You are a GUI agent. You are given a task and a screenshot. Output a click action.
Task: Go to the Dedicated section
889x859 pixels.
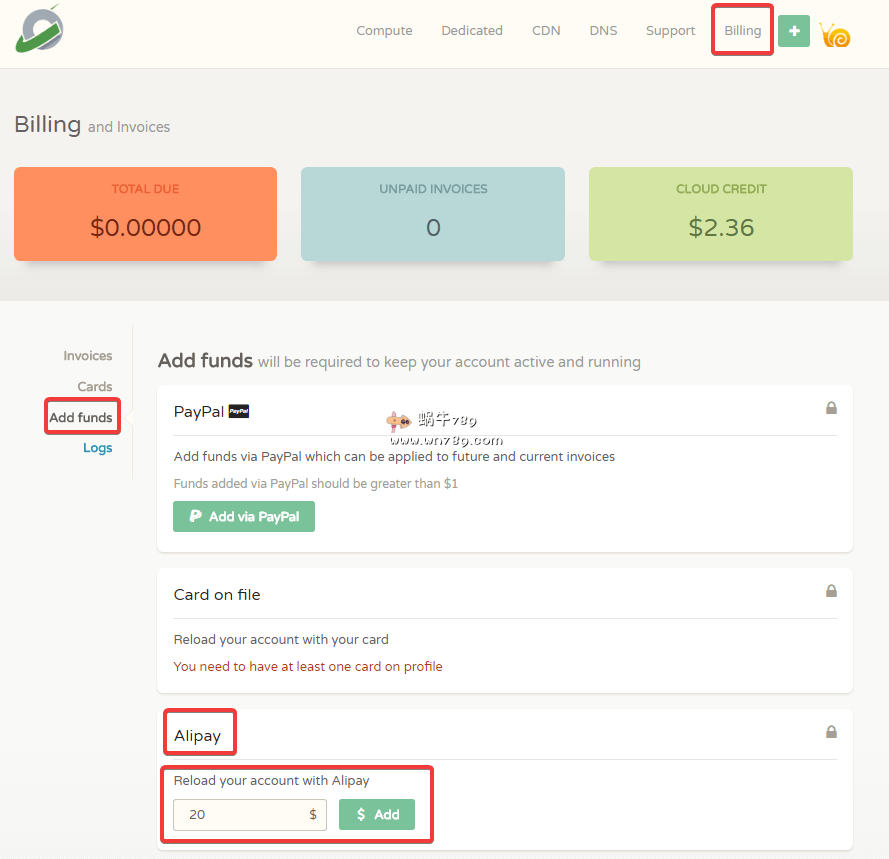pyautogui.click(x=472, y=31)
